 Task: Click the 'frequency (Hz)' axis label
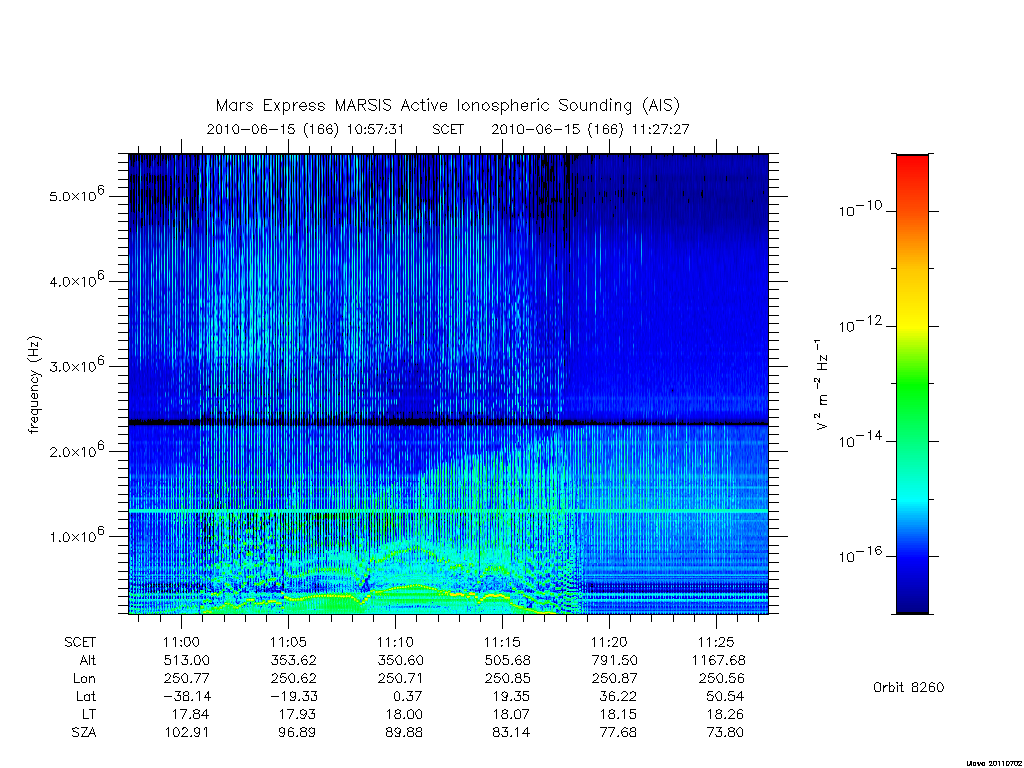34,385
